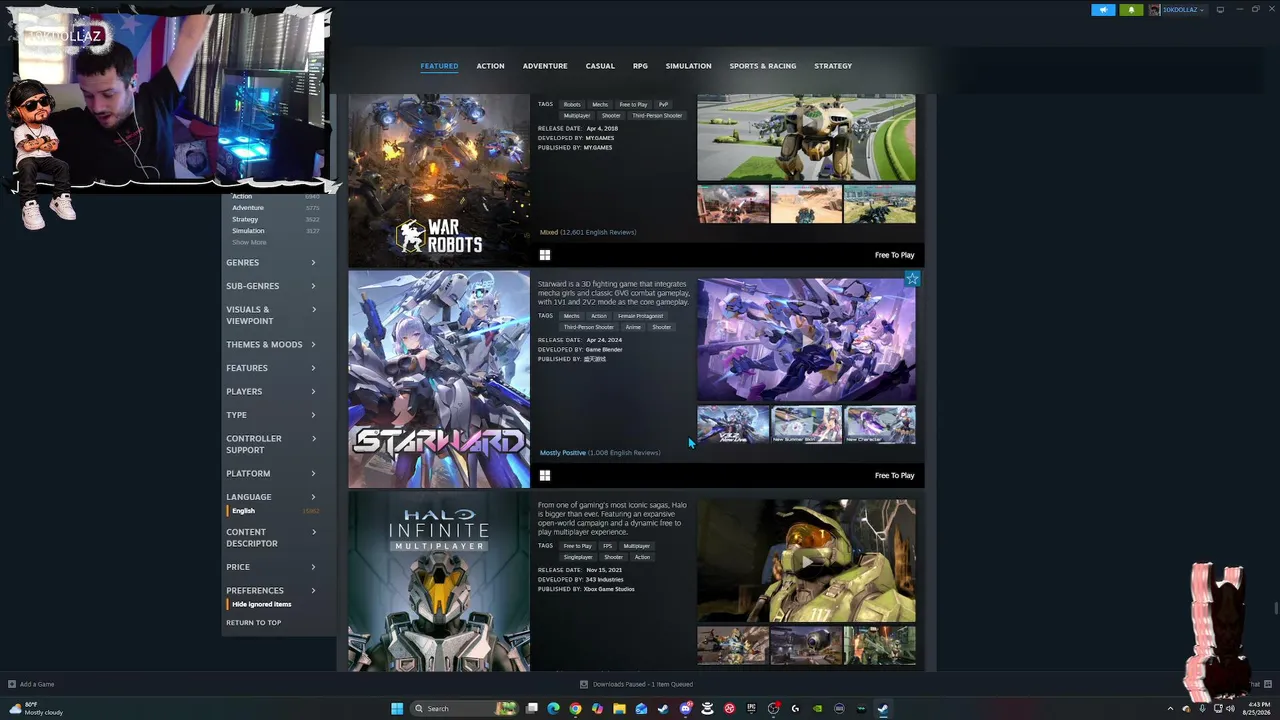View Starward 'New Character' screenshot thumbnail

coord(880,425)
